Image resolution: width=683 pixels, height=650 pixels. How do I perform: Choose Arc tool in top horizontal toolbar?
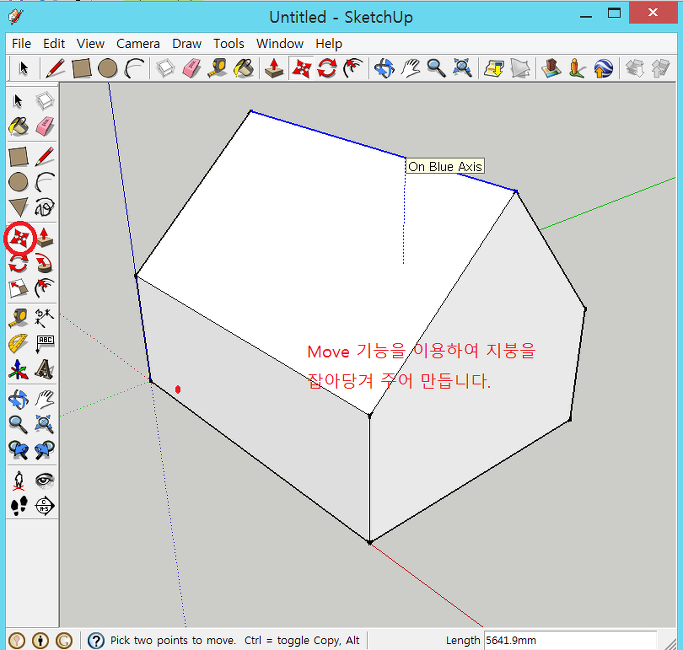tap(134, 68)
